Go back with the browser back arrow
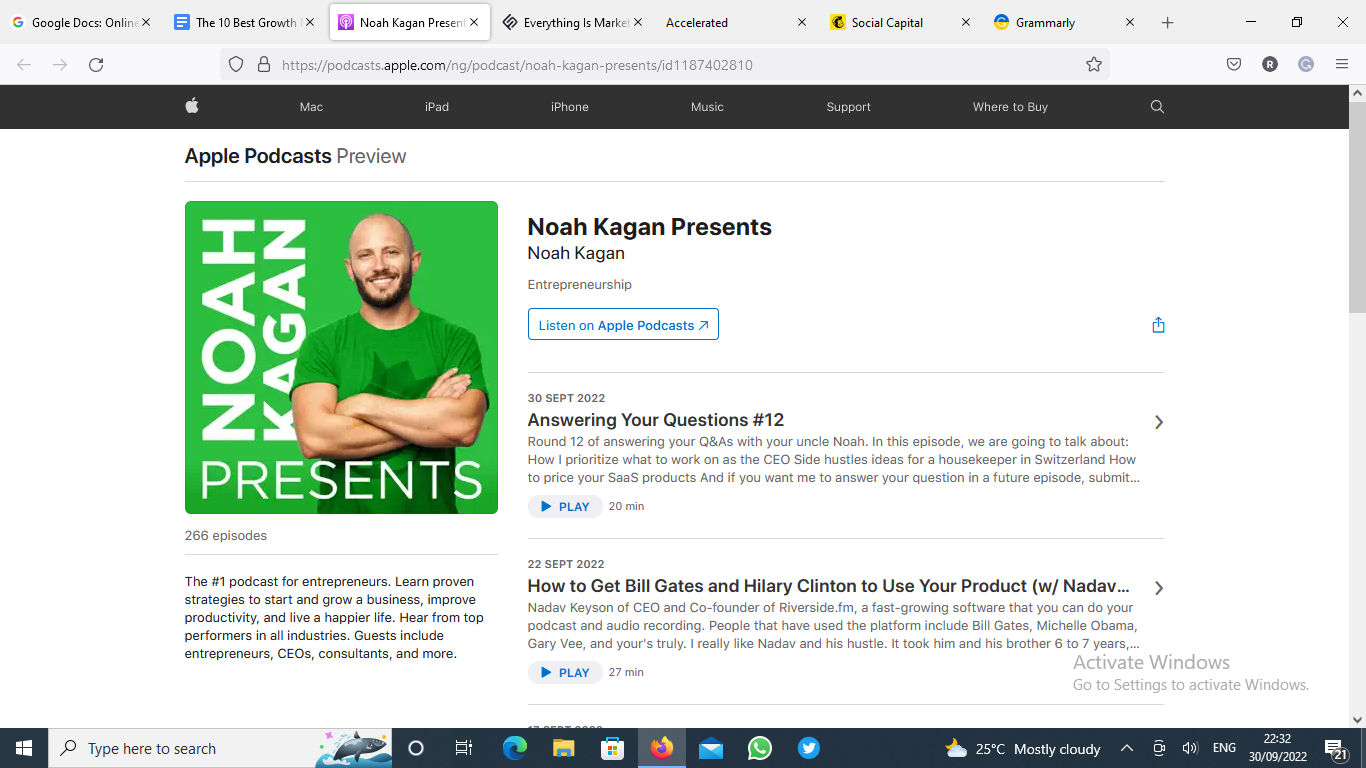This screenshot has height=768, width=1366. point(24,64)
